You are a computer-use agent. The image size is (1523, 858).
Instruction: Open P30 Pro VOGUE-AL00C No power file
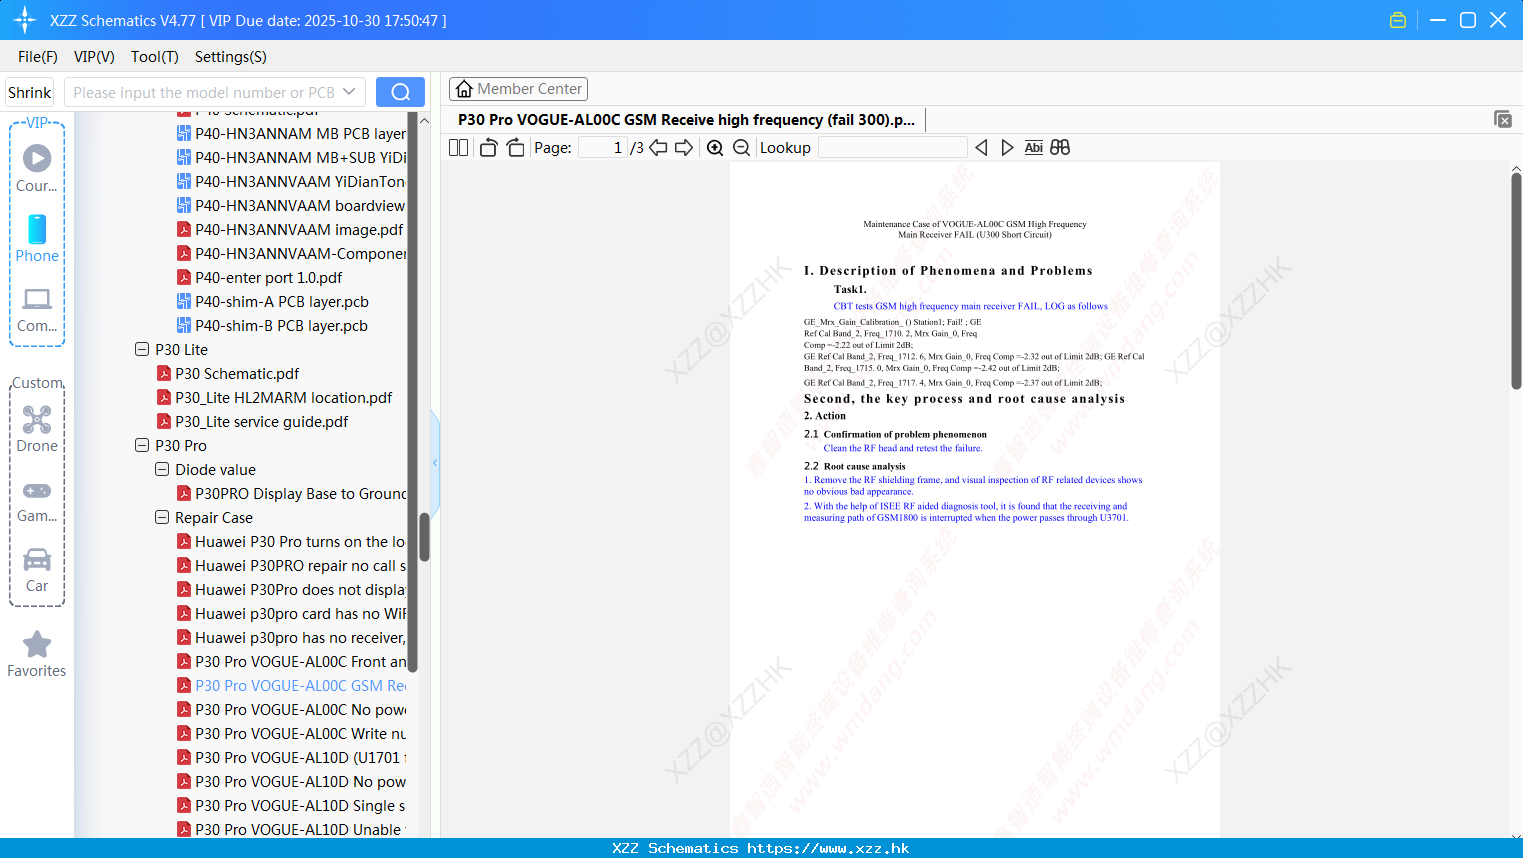291,709
